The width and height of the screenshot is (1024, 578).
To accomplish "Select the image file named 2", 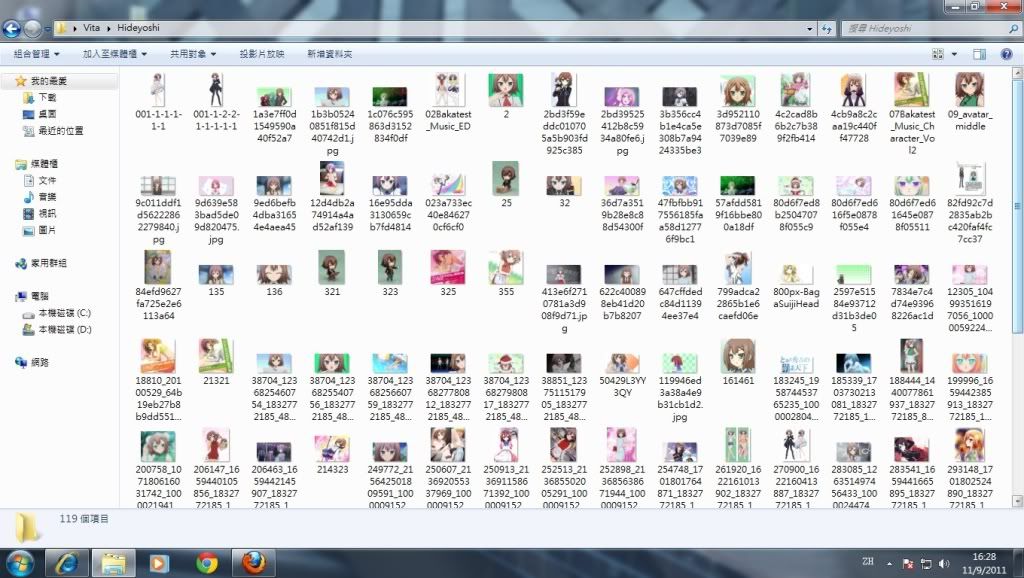I will click(505, 95).
